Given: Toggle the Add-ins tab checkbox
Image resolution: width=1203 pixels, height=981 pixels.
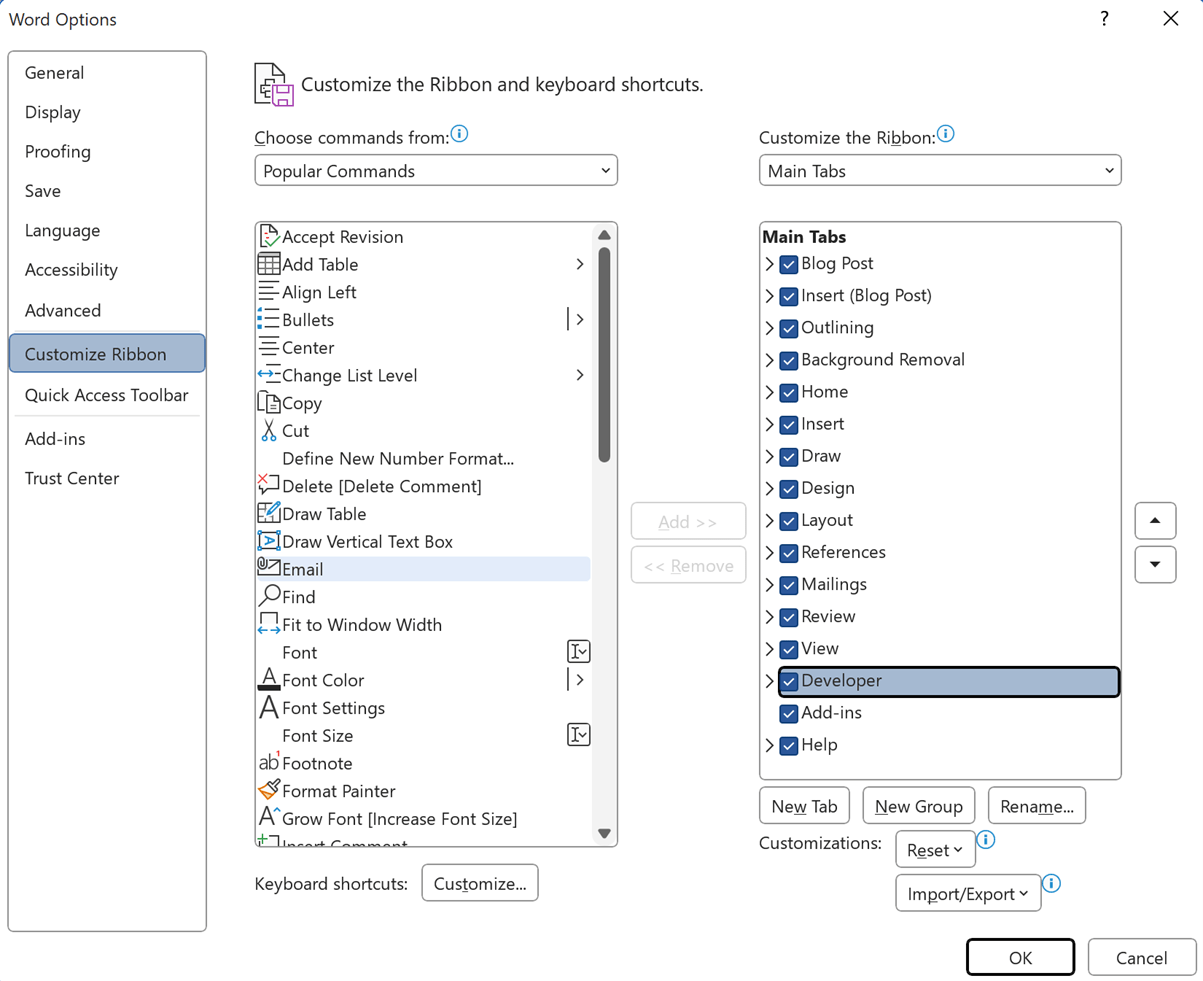Looking at the screenshot, I should coord(789,714).
